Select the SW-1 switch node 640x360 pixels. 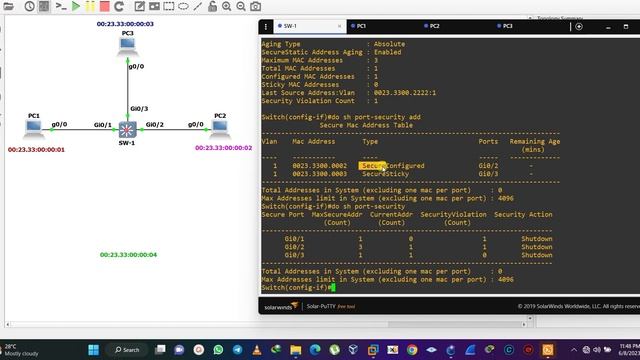pyautogui.click(x=127, y=130)
